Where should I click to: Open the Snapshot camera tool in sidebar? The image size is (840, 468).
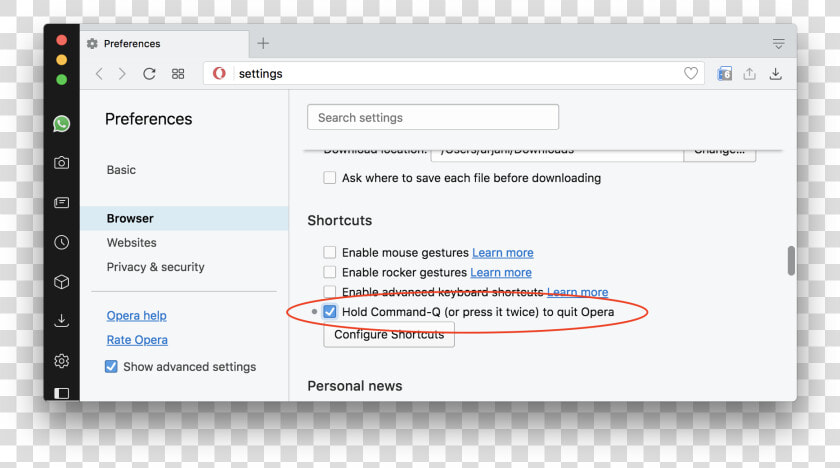click(x=62, y=163)
